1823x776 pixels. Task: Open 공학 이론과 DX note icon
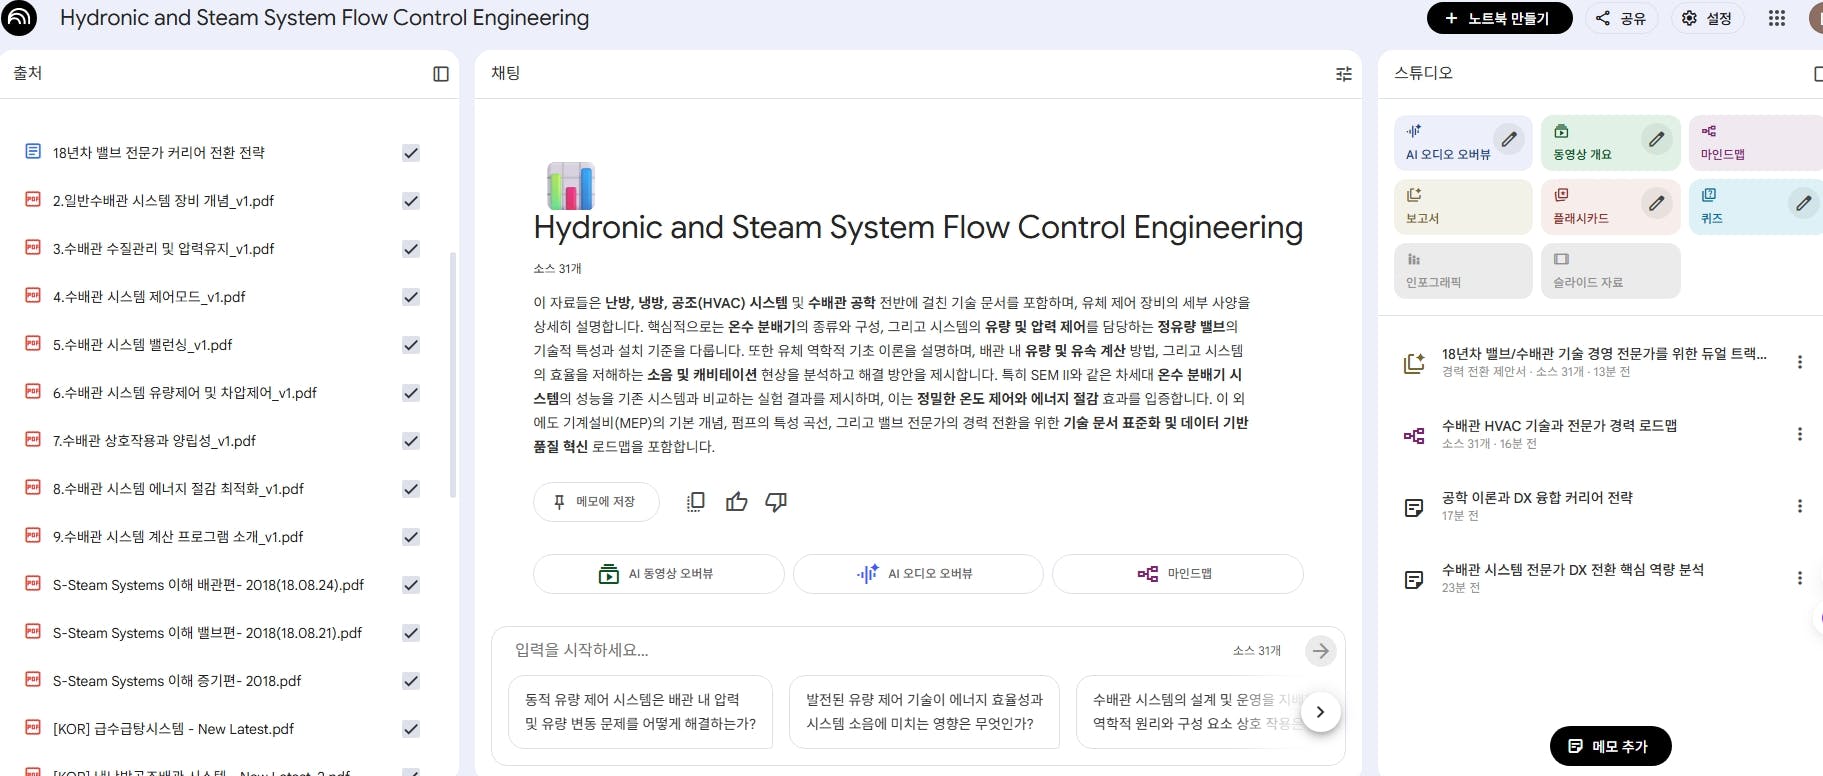coord(1414,507)
